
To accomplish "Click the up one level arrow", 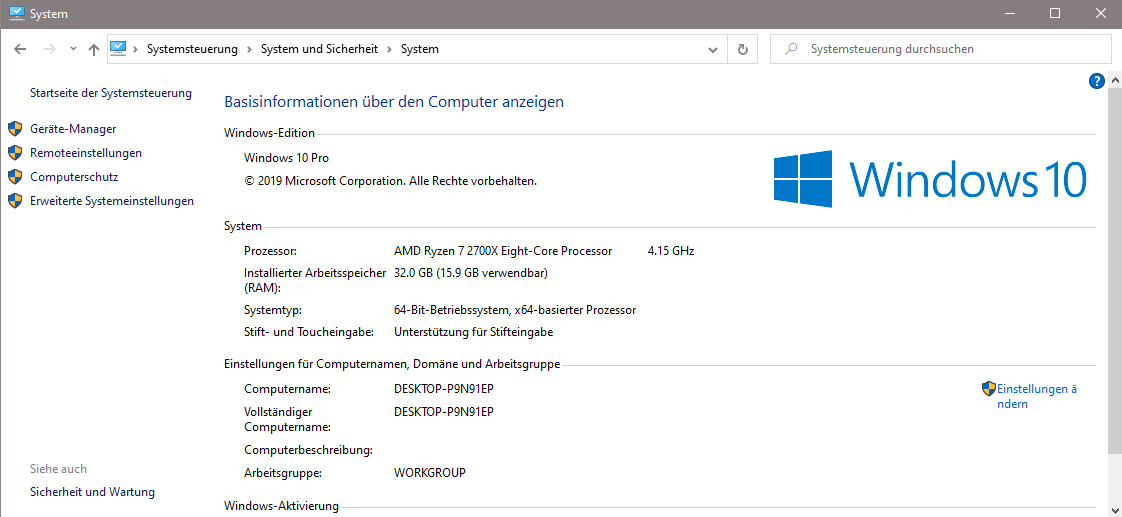I will point(93,49).
